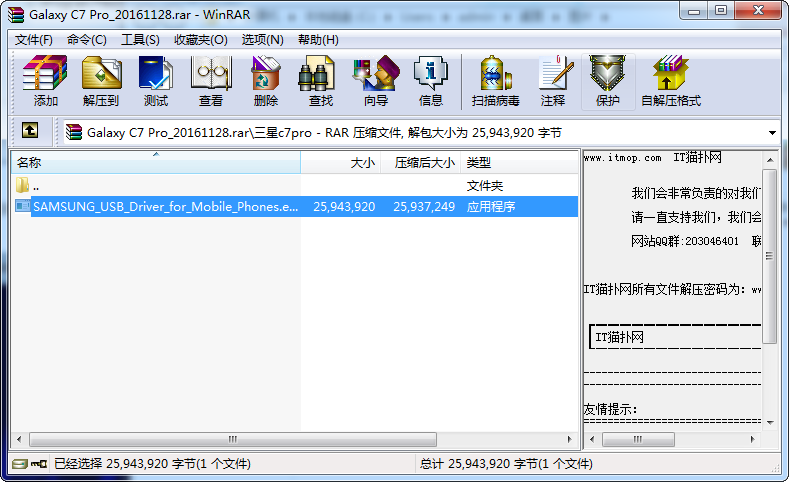Viewport: 789px width, 482px height.
Task: Start Virus Scan (扫描病毒) tool
Action: (495, 73)
